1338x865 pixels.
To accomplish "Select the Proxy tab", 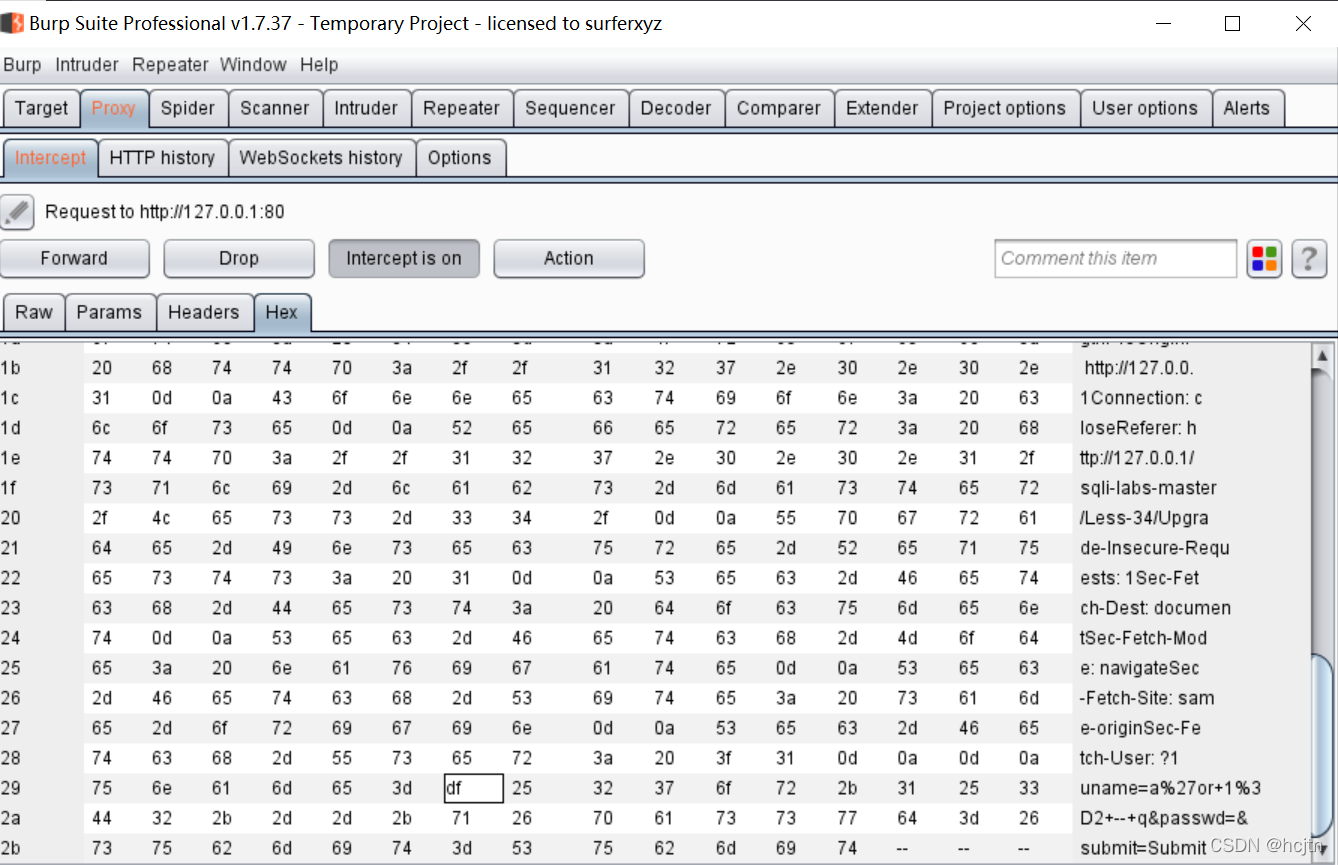I will tap(114, 108).
